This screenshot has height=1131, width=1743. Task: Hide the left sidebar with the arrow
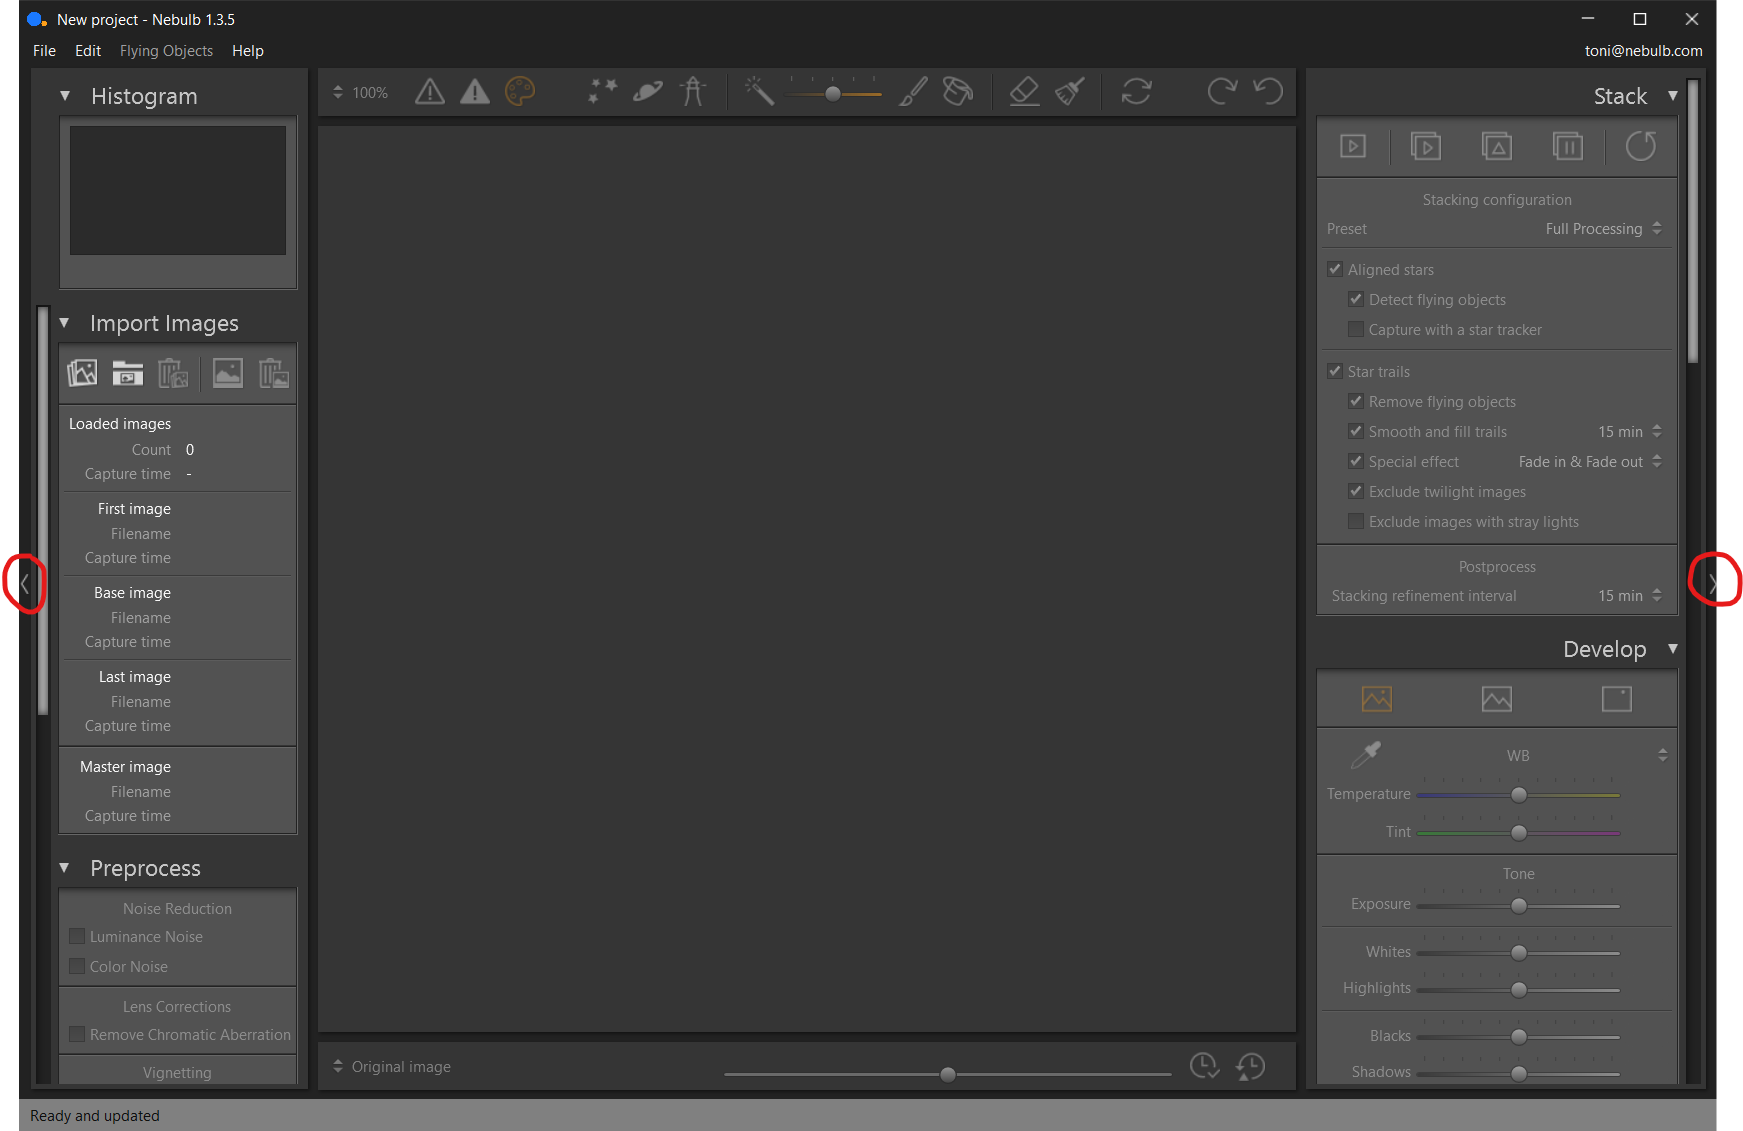coord(25,583)
